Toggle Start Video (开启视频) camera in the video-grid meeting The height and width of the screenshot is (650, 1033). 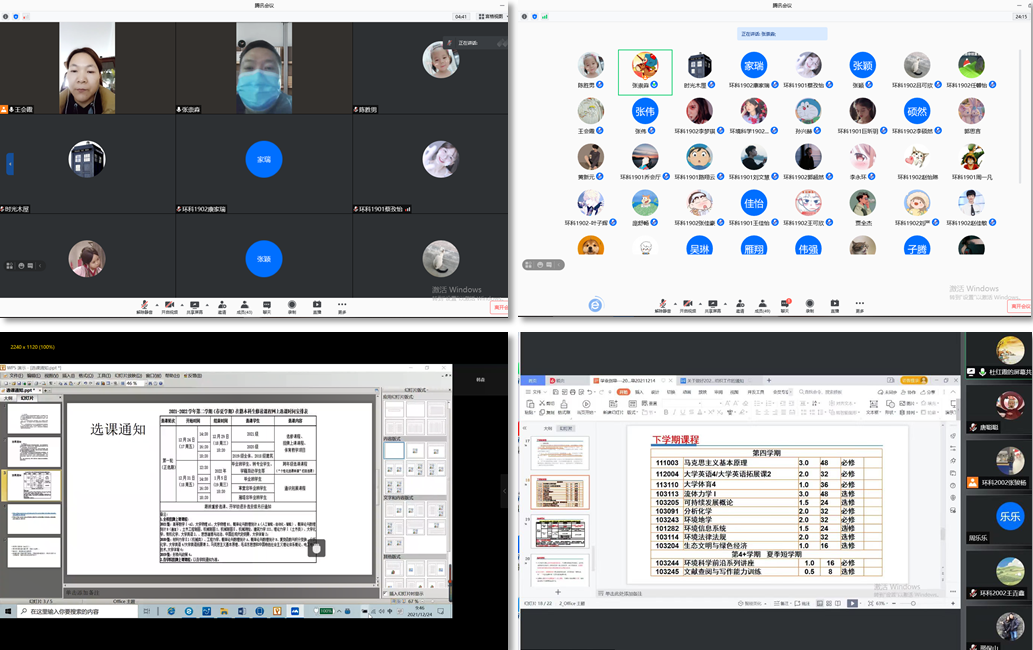(x=169, y=304)
